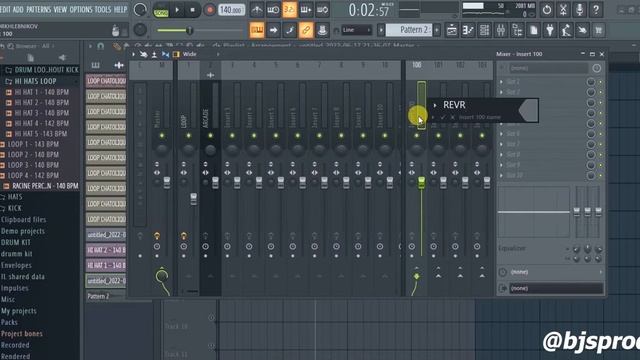Adjust the main pitch slider handle

click(189, 30)
